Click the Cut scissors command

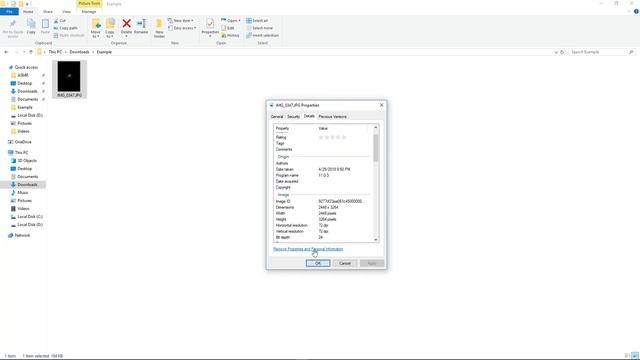60,20
